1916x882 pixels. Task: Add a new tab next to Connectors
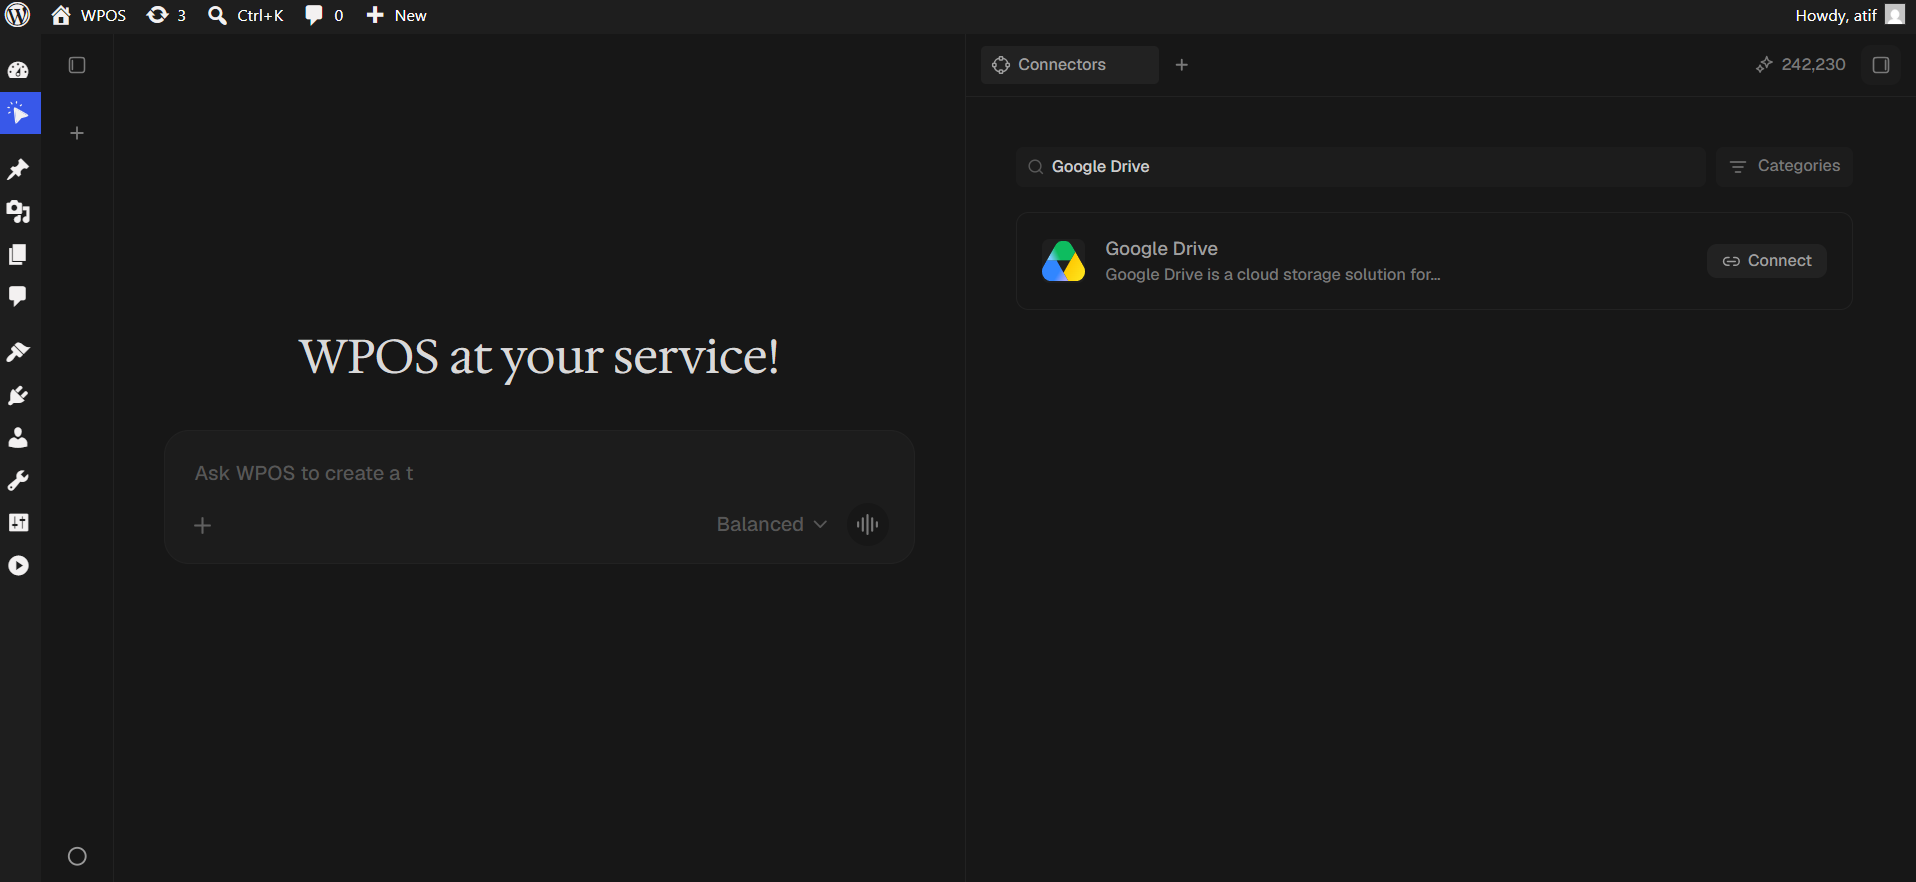coord(1181,65)
